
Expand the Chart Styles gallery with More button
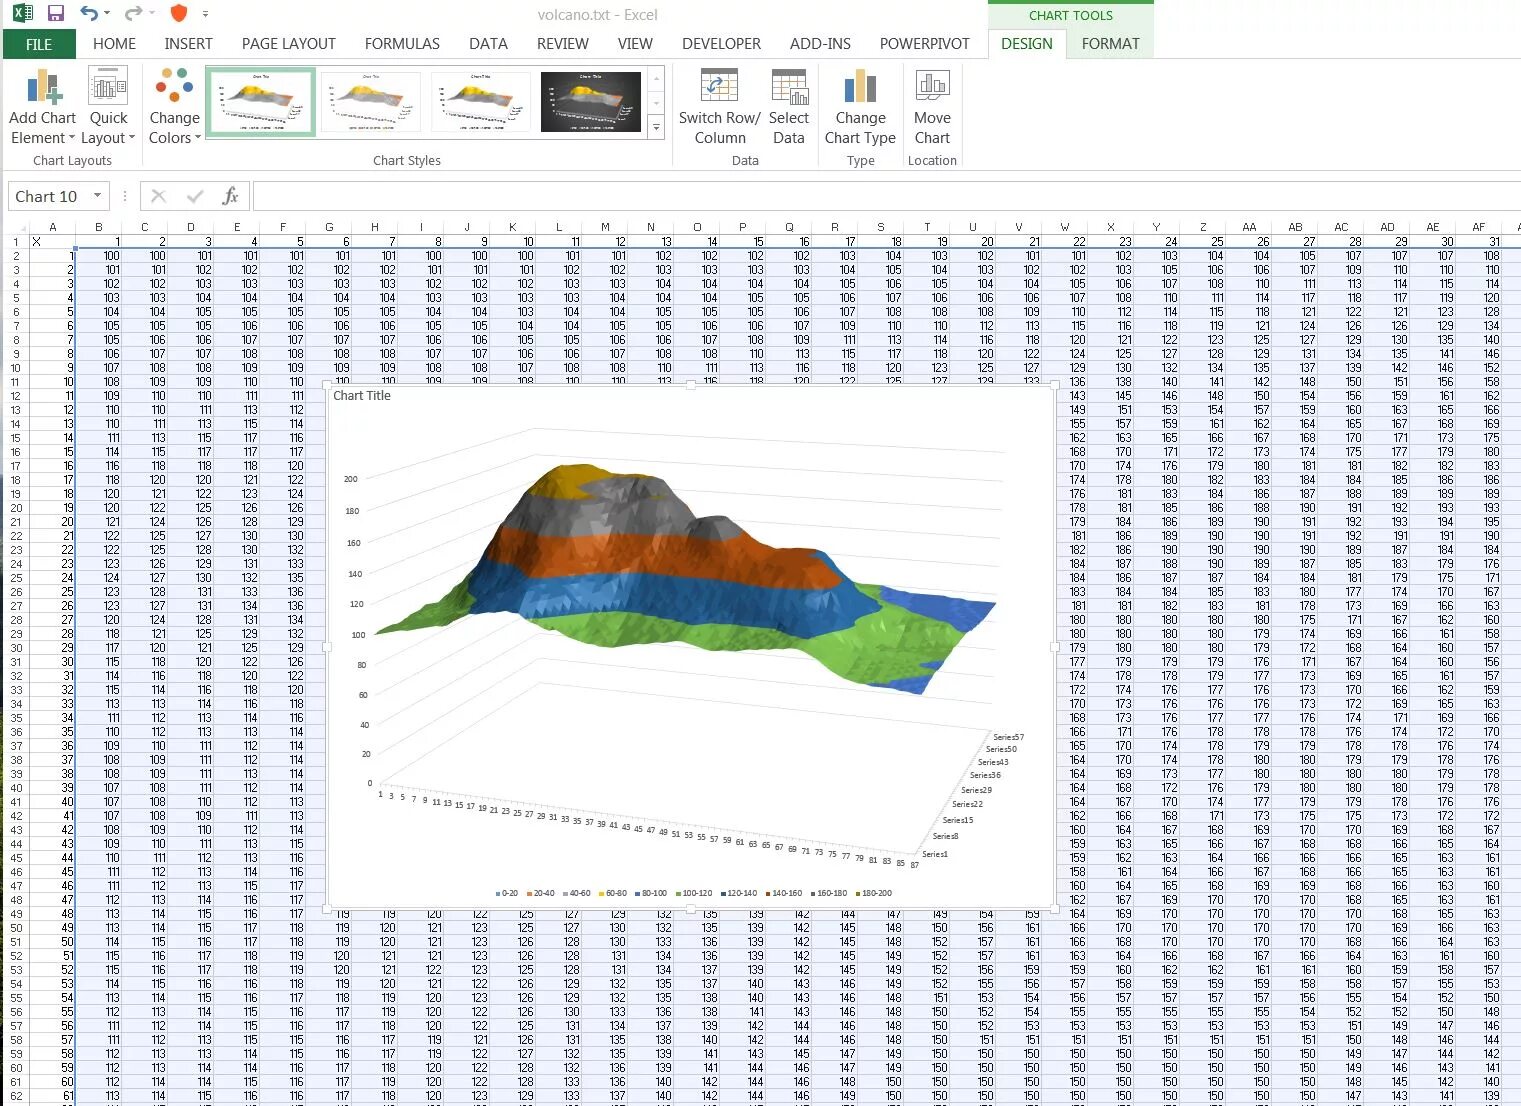(656, 127)
